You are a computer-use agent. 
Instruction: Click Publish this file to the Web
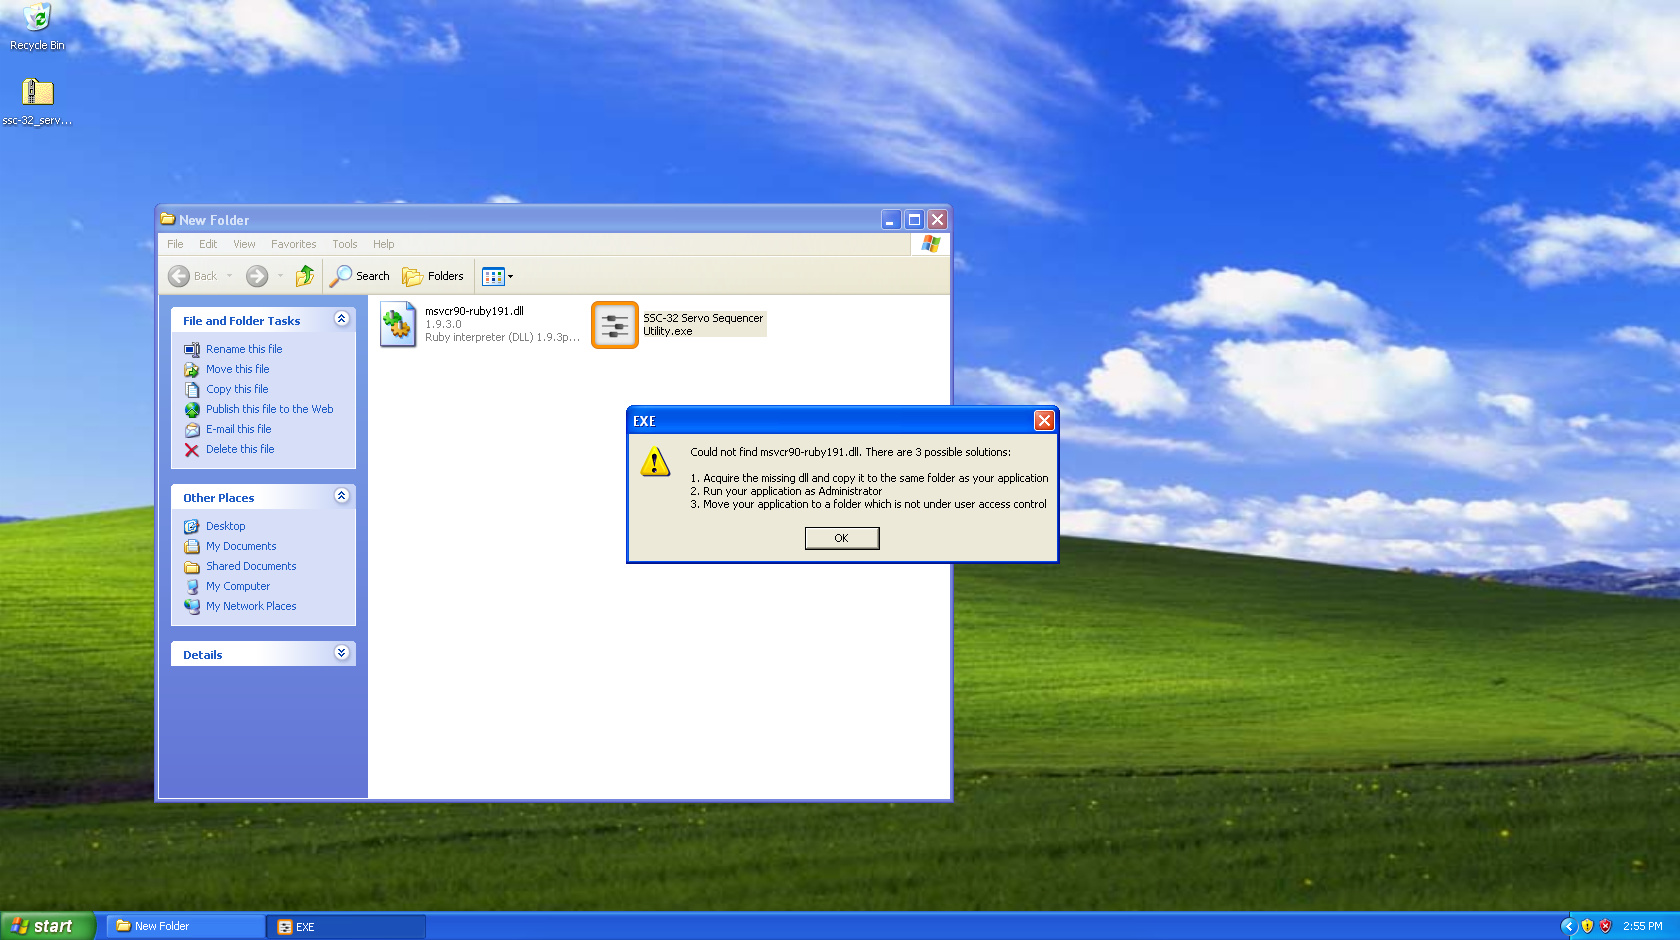pyautogui.click(x=269, y=409)
